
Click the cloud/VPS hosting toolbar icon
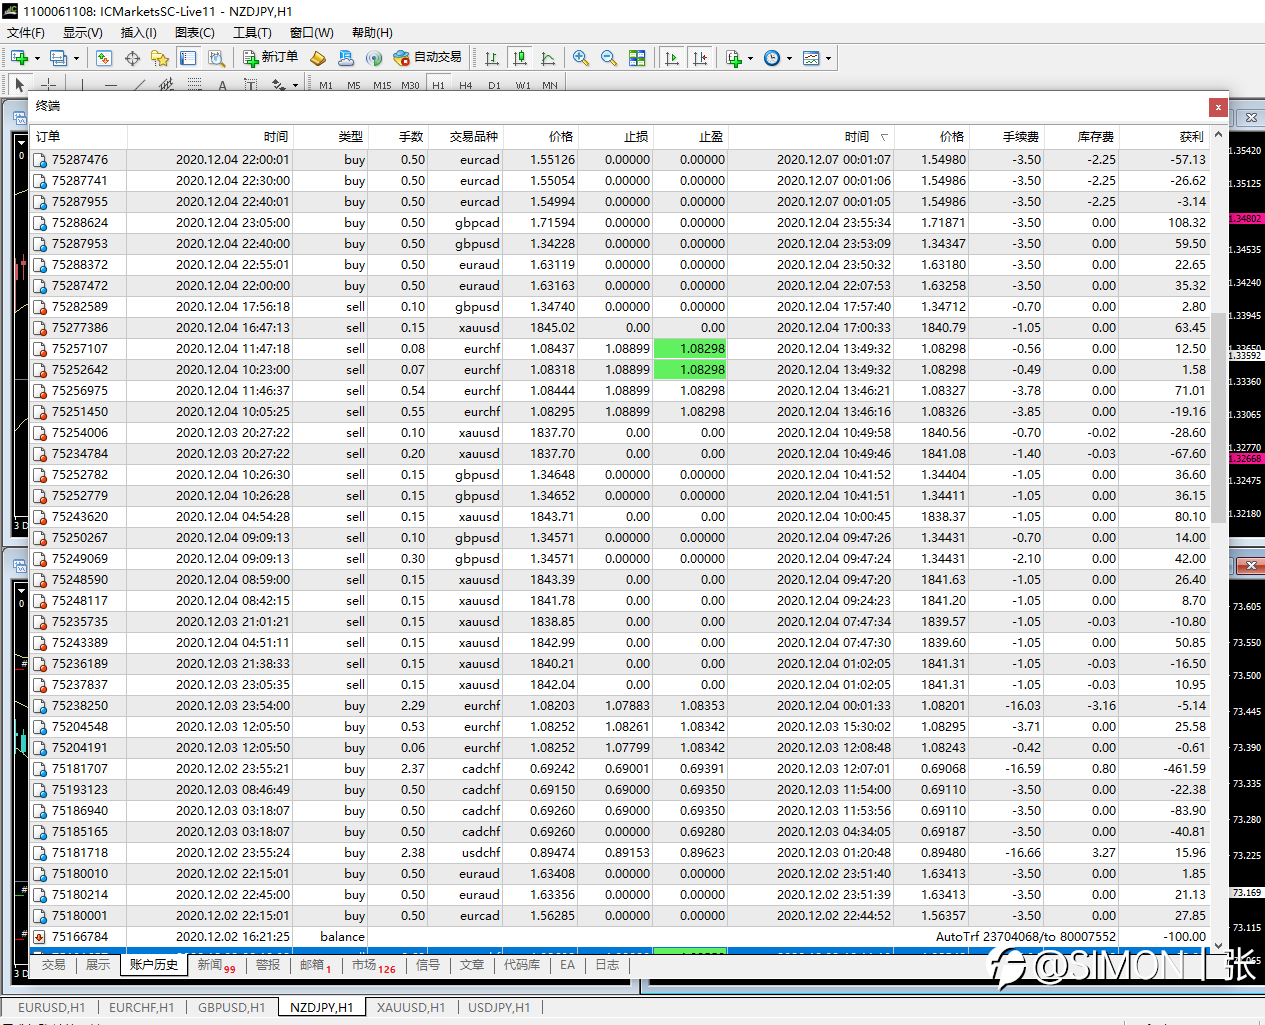346,58
